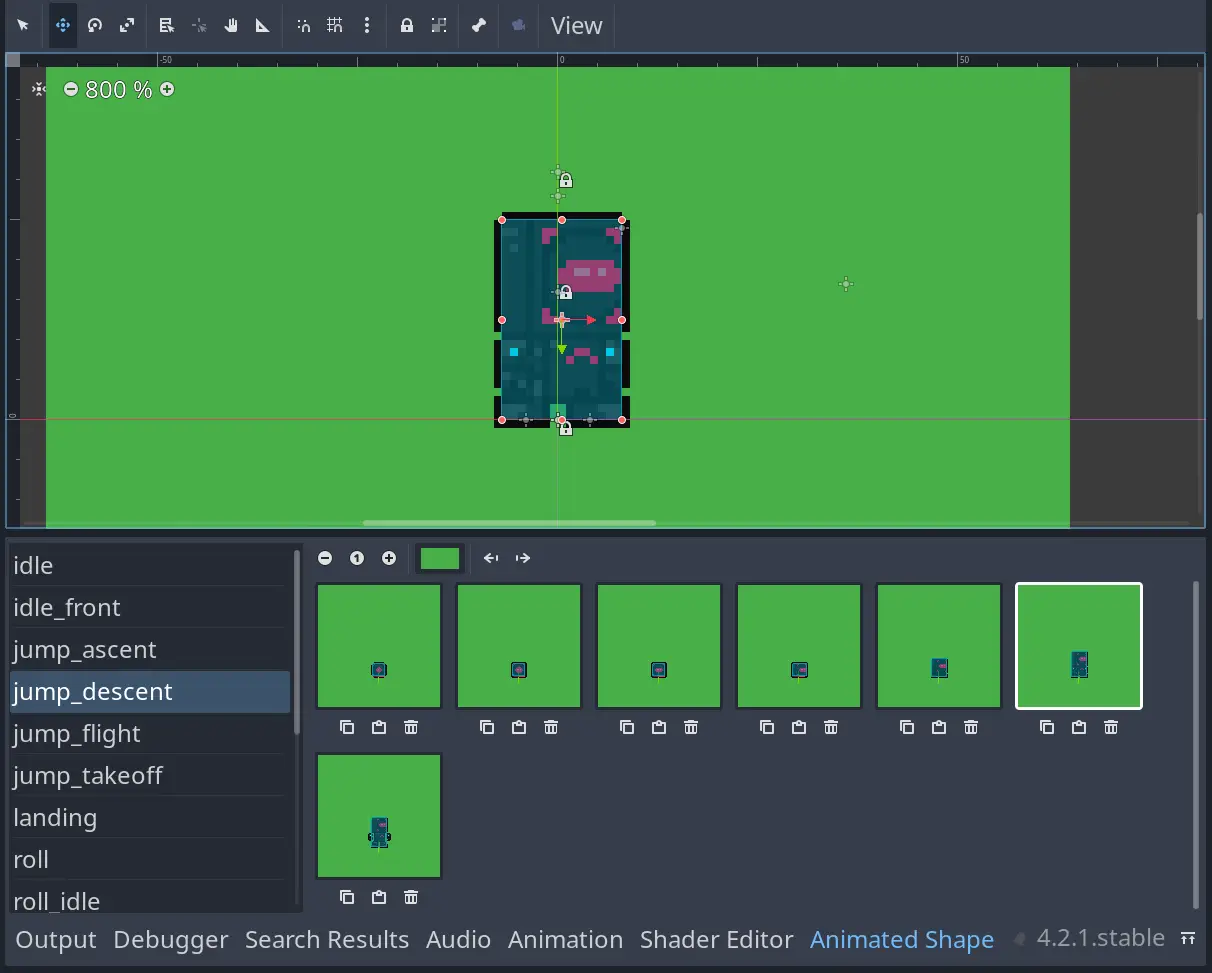Move frame right with arrow icon
Viewport: 1212px width, 973px height.
[x=523, y=558]
